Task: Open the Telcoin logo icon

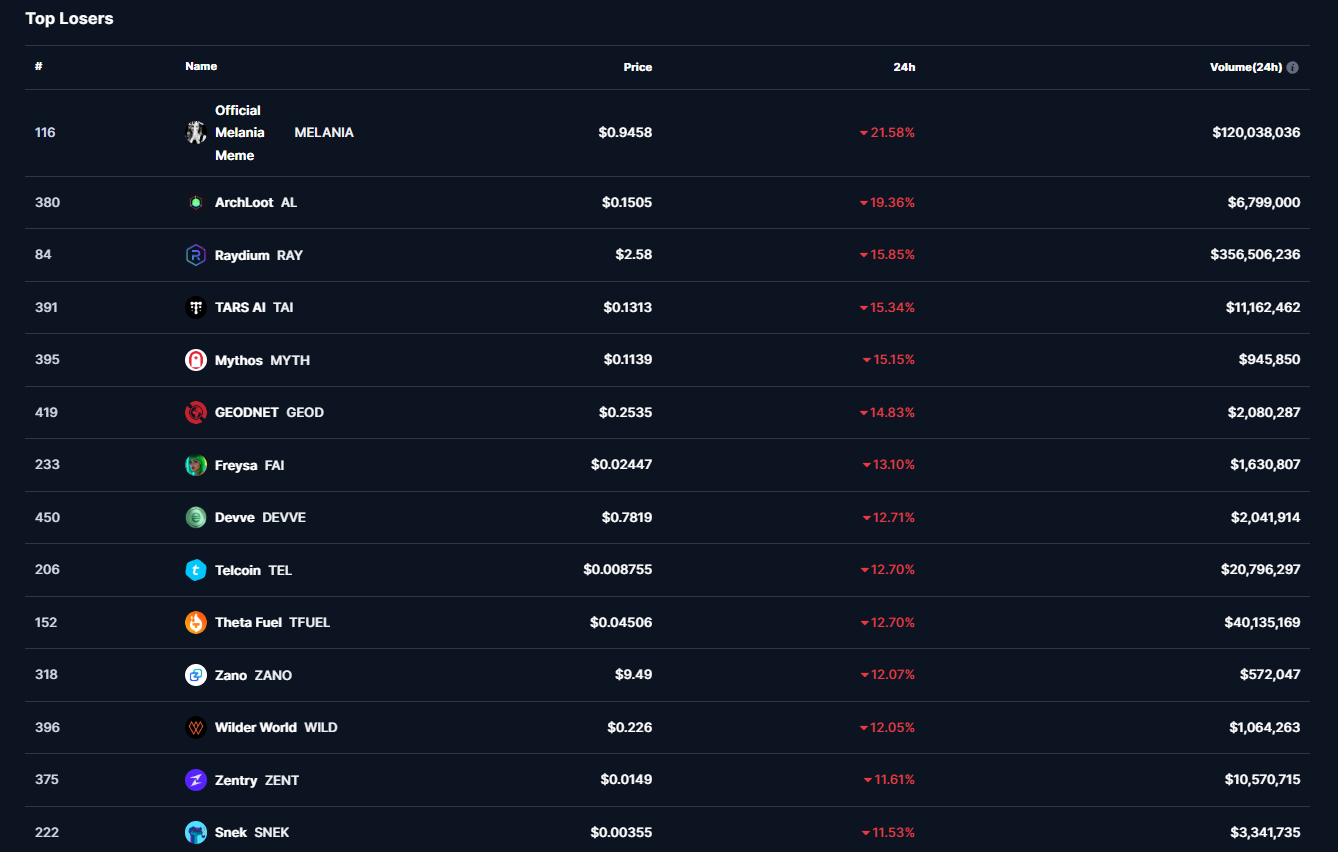Action: point(196,570)
